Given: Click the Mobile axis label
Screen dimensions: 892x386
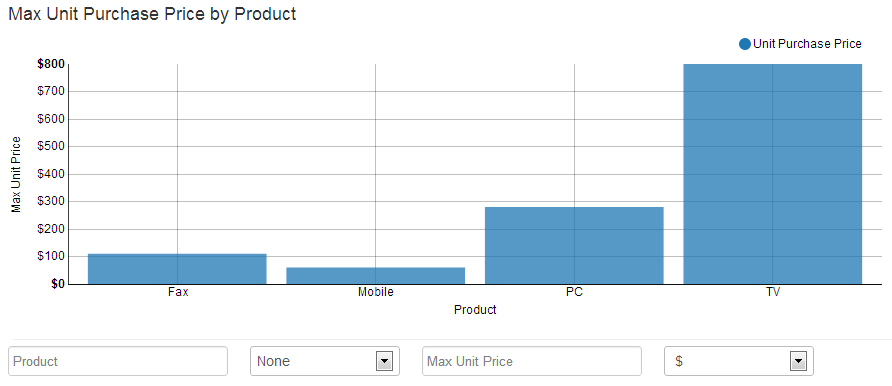Looking at the screenshot, I should [375, 293].
